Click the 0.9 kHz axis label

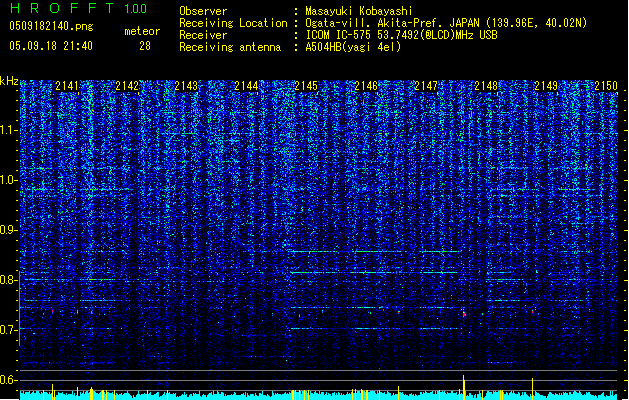pyautogui.click(x=9, y=230)
